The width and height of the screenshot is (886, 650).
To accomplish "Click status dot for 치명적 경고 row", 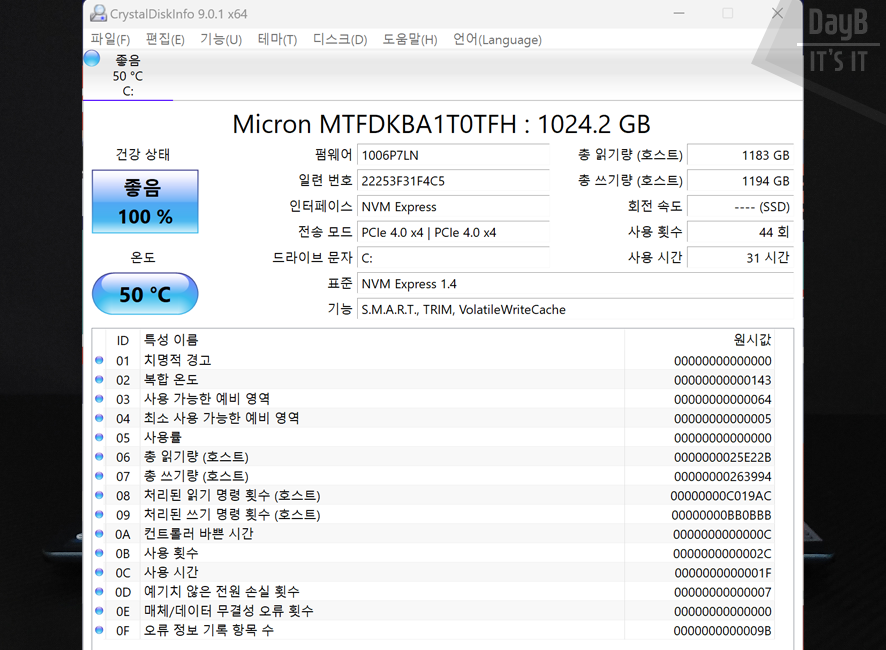I will click(99, 361).
